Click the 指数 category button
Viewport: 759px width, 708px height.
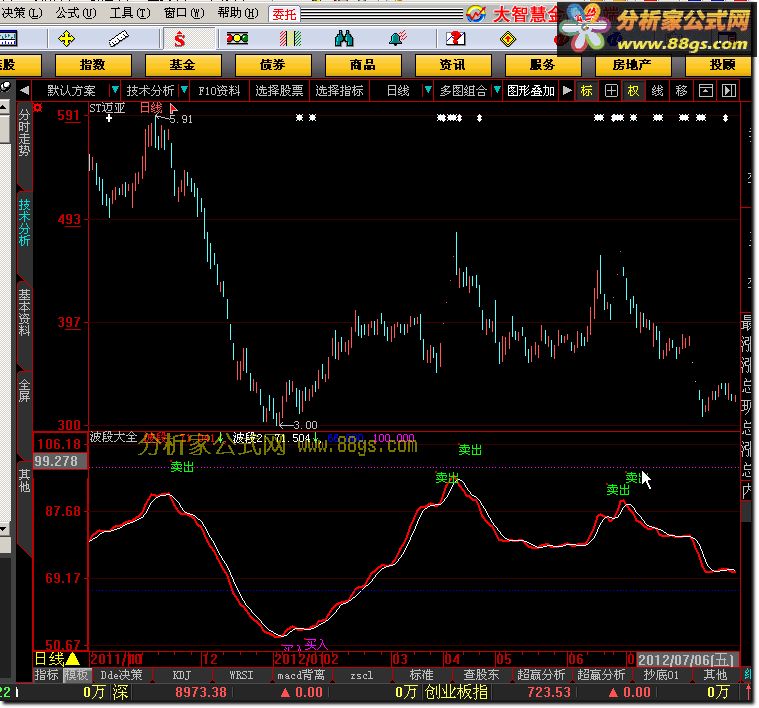[x=92, y=65]
